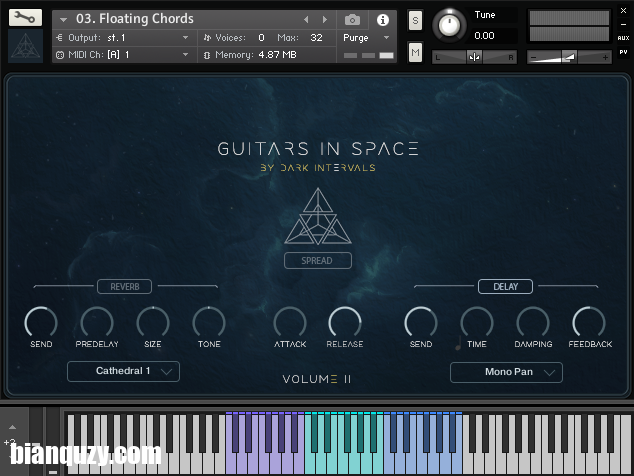Adjust the output volume slider
This screenshot has height=476, width=634.
[x=569, y=57]
